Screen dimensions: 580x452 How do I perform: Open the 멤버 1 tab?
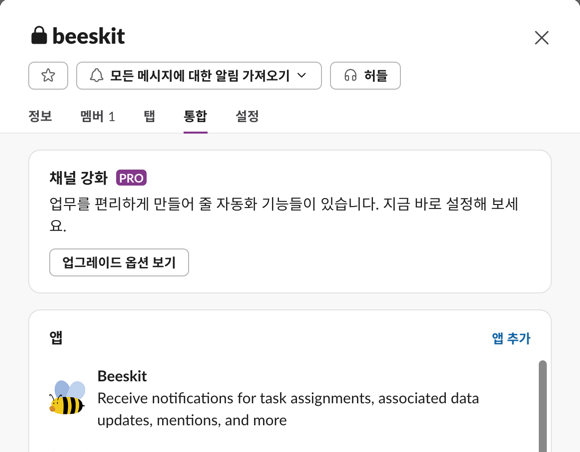[x=98, y=117]
